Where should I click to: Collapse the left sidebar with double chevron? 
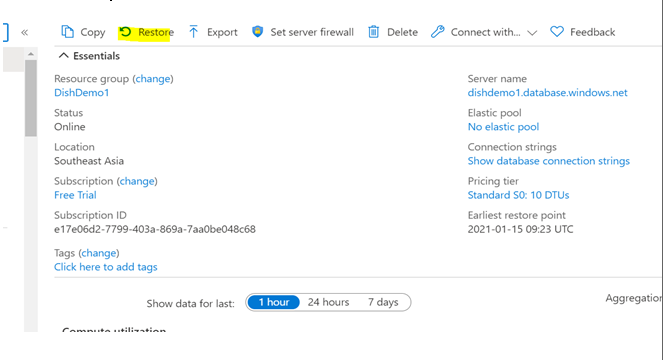pyautogui.click(x=25, y=32)
